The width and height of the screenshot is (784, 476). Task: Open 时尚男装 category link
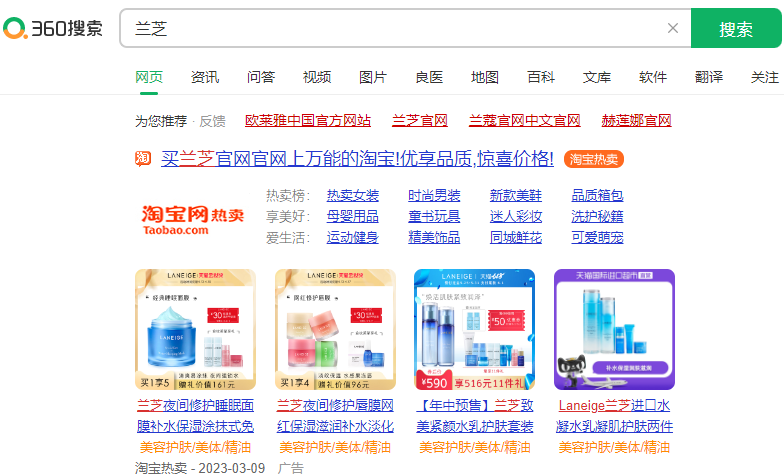(x=434, y=196)
